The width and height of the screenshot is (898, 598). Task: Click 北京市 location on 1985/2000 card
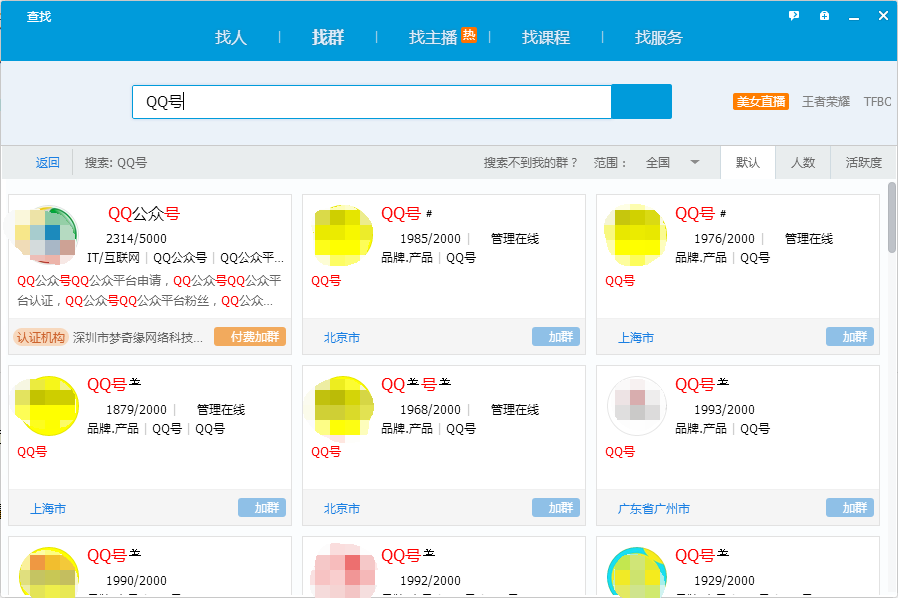point(342,338)
